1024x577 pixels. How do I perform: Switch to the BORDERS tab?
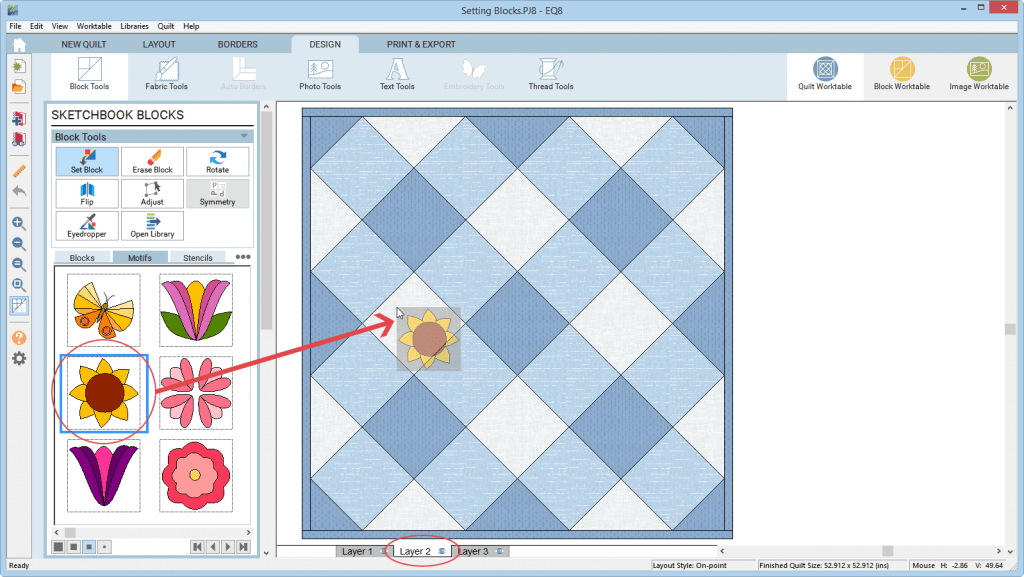[x=238, y=44]
